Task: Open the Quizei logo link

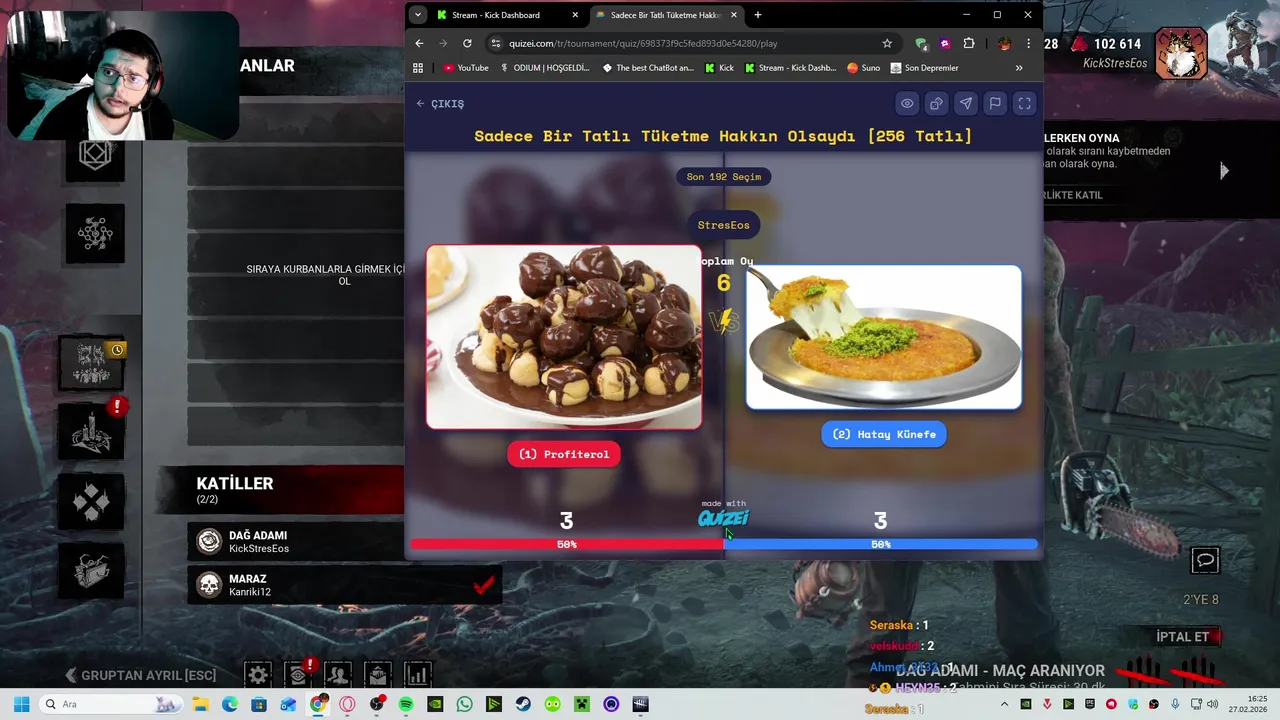Action: 723,517
